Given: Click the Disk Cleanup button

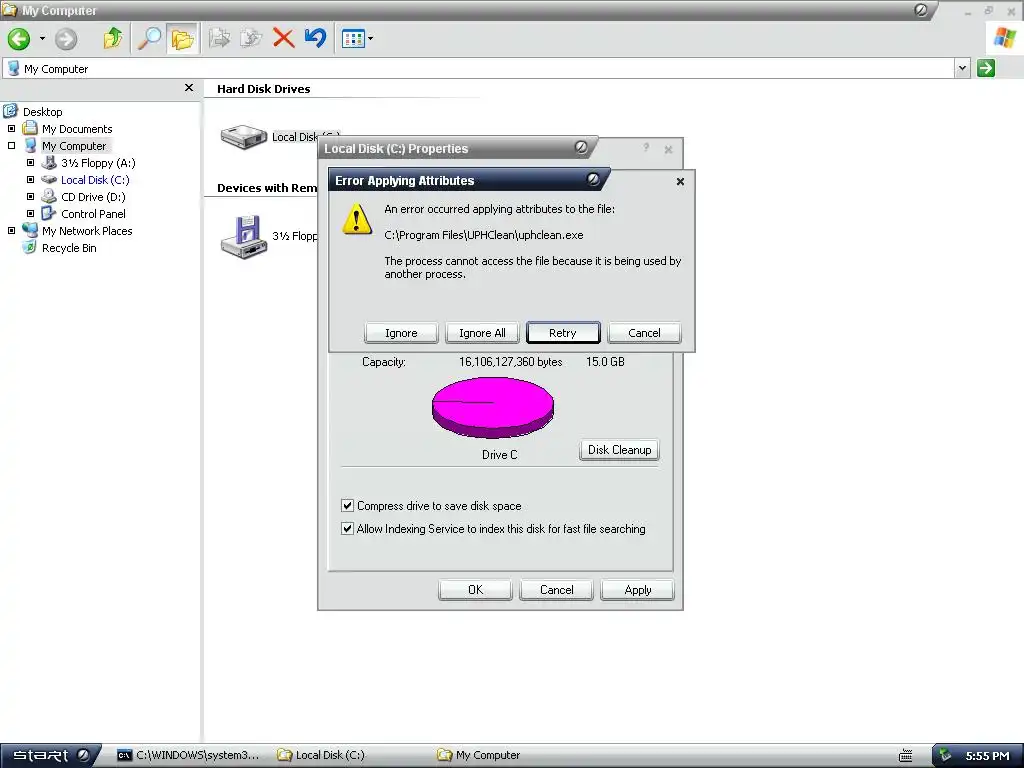Looking at the screenshot, I should [619, 450].
